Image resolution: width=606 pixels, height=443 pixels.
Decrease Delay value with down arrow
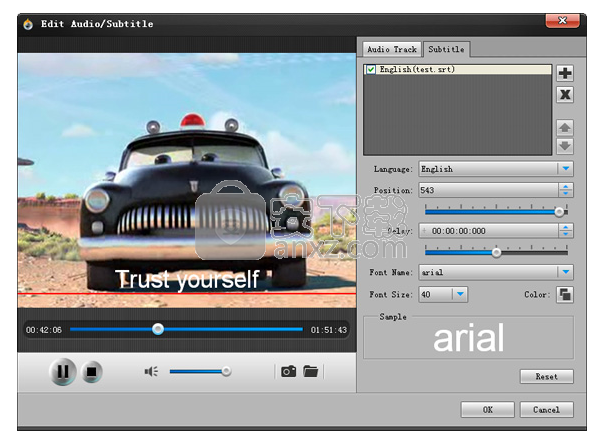[566, 234]
